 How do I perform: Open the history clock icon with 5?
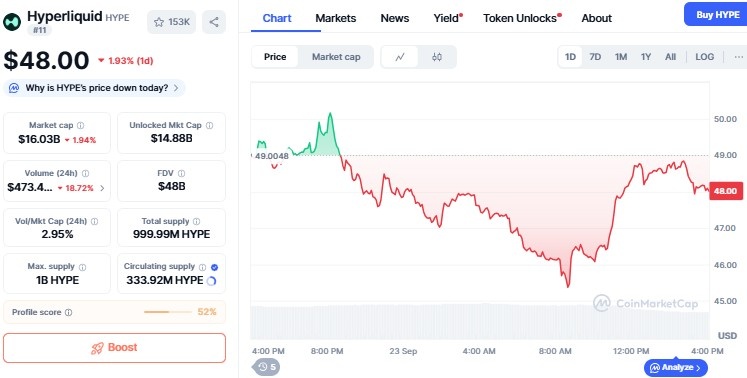pos(266,367)
